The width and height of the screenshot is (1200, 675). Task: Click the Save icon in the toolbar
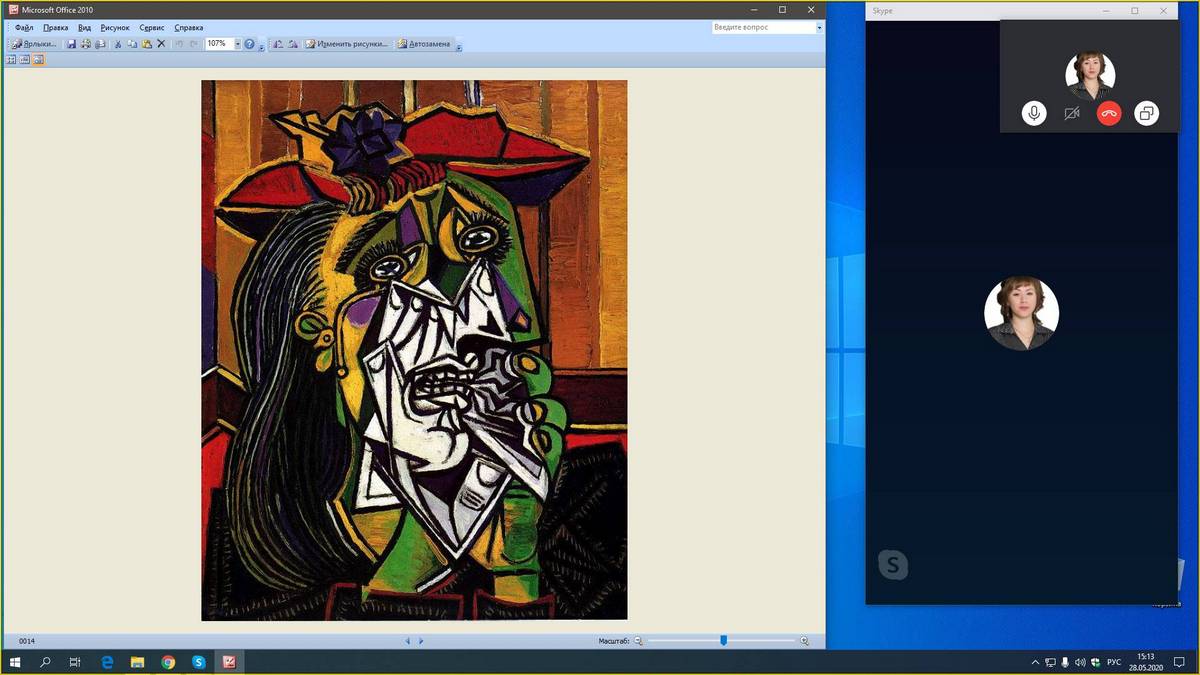(71, 44)
